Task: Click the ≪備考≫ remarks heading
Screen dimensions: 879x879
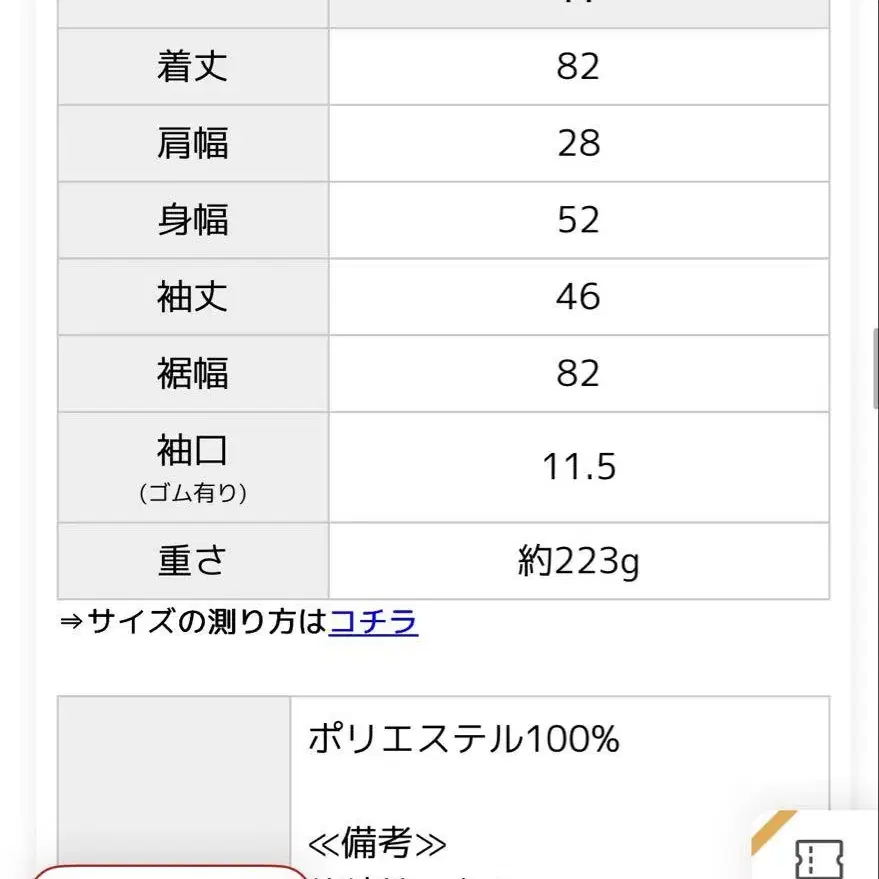Action: pyautogui.click(x=376, y=843)
